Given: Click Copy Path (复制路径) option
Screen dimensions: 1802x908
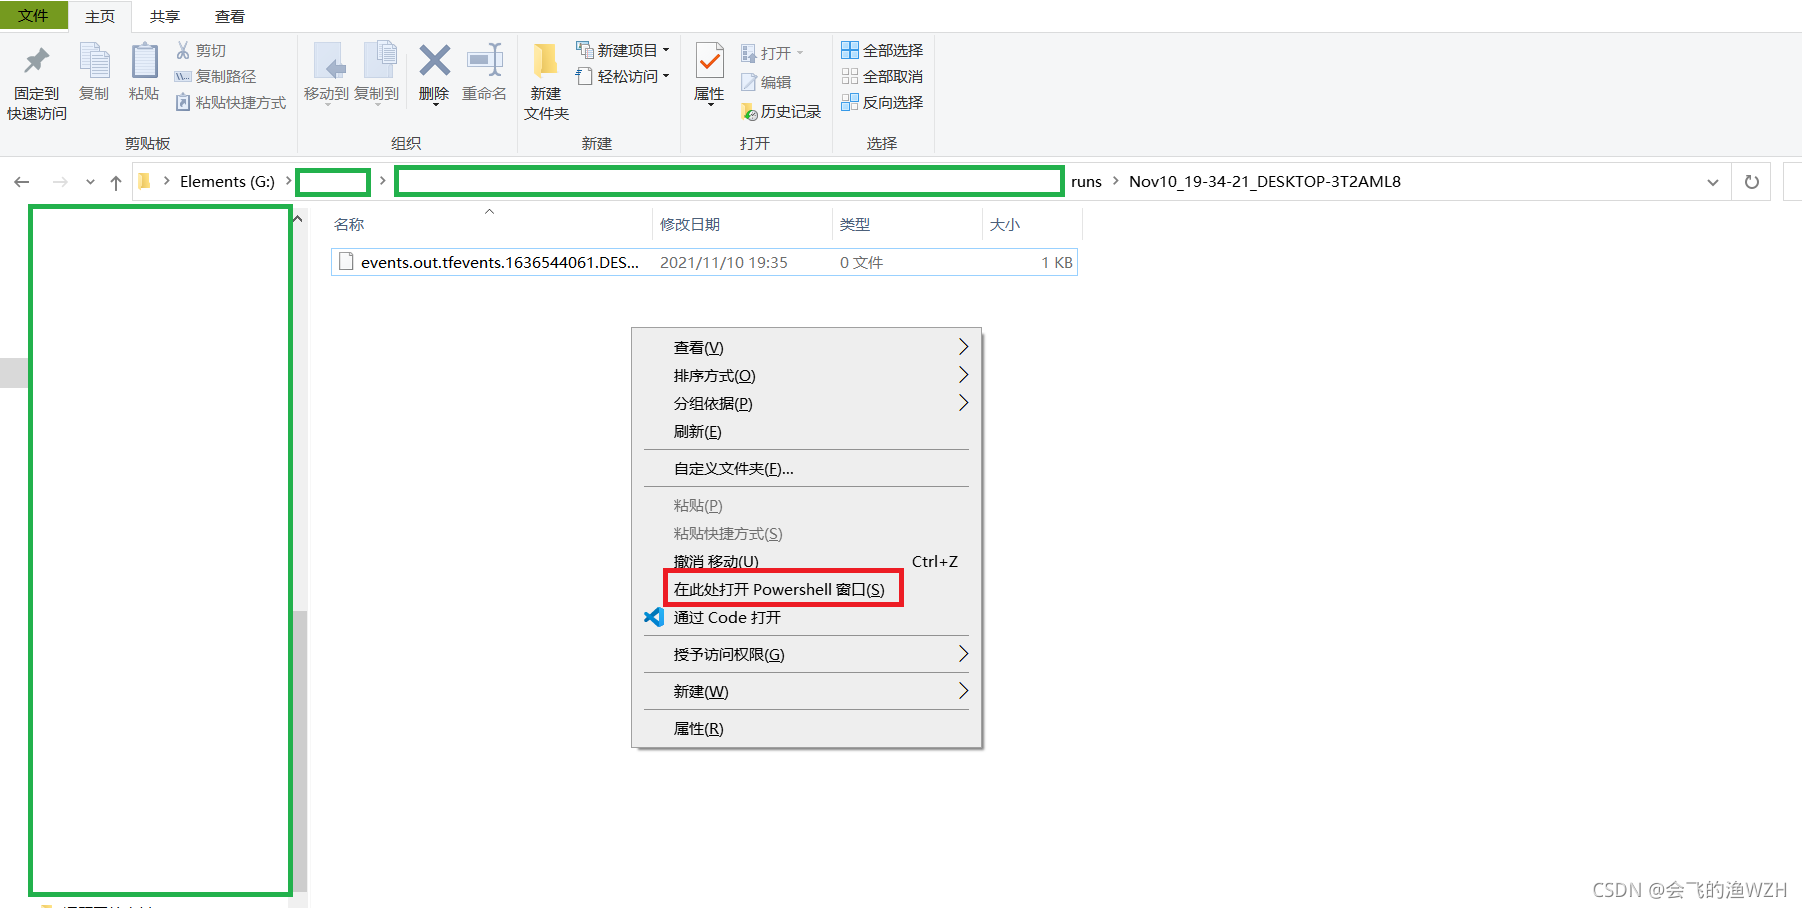Looking at the screenshot, I should 215,76.
